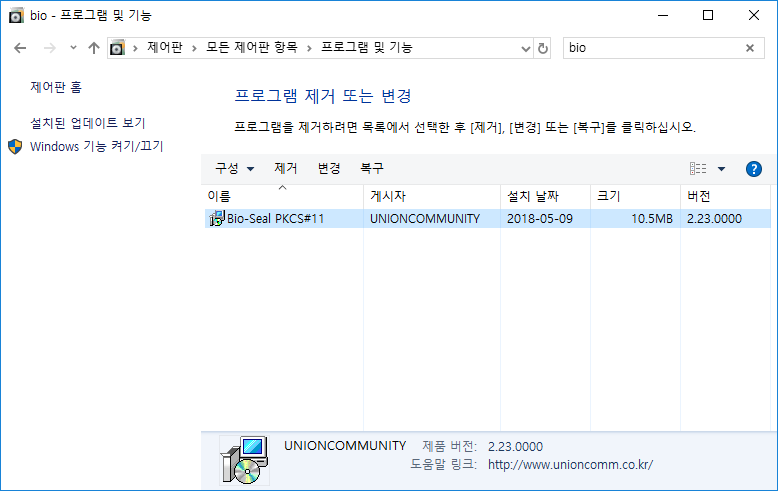Sort by 설치 날짜 column header
The height and width of the screenshot is (491, 778).
pyautogui.click(x=545, y=196)
